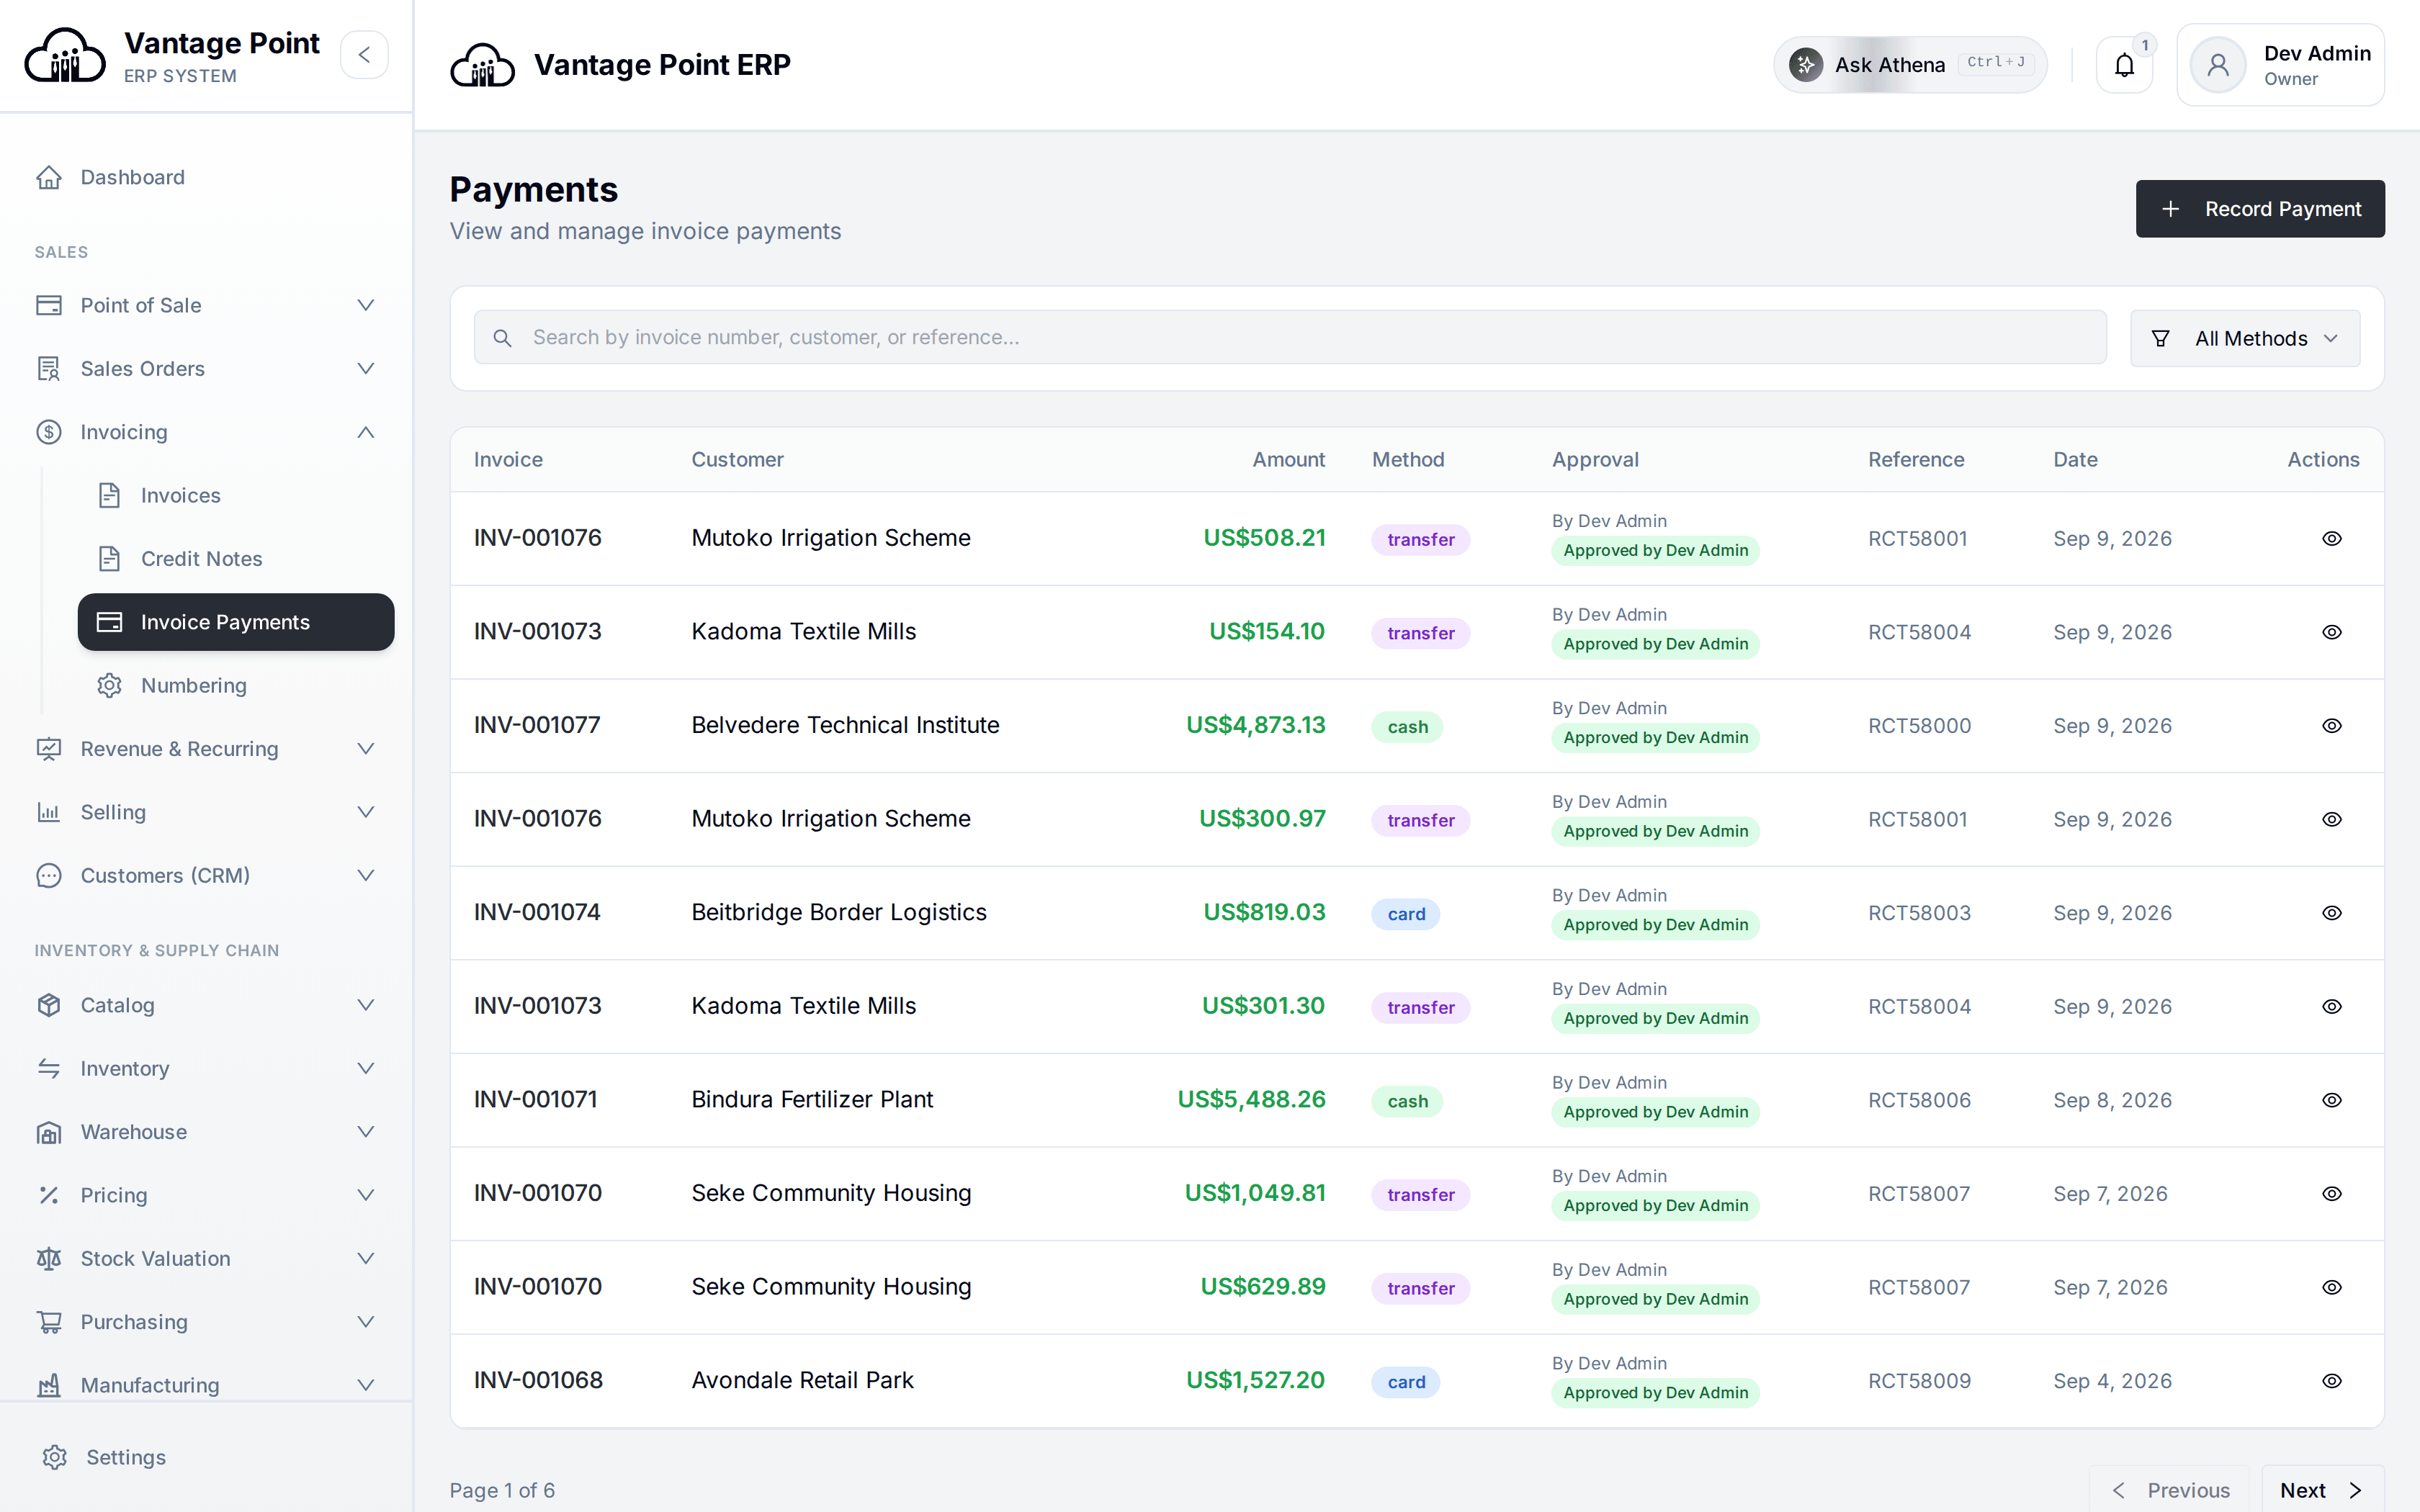Open the Numbering submenu item
This screenshot has height=1512, width=2420.
236,685
